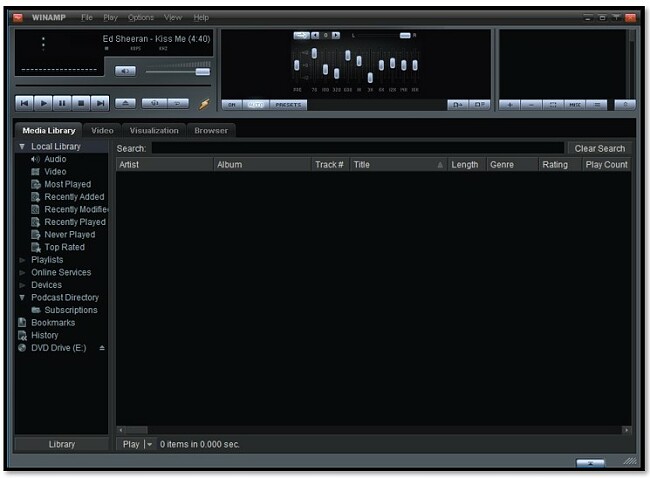Screen dimensions: 650x478
Task: Start playback with the Play button
Action: [43, 103]
